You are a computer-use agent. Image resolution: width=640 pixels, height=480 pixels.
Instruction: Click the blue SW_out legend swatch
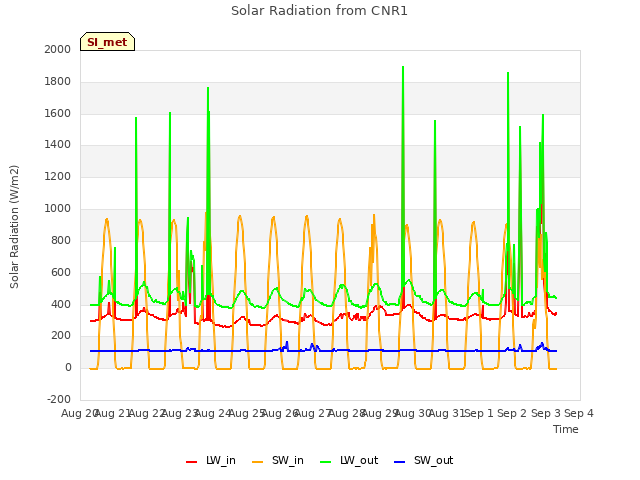(400, 462)
